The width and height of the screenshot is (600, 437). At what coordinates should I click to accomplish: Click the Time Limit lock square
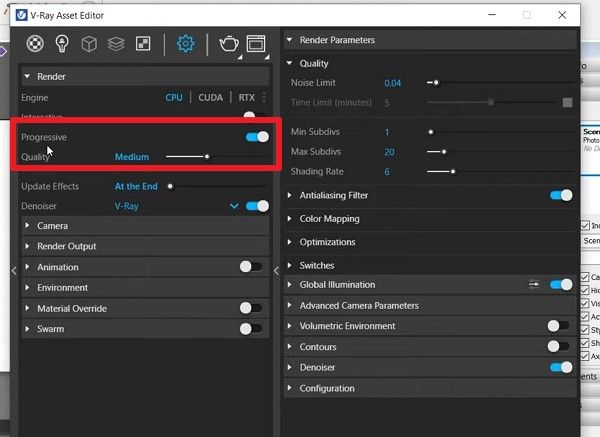567,103
